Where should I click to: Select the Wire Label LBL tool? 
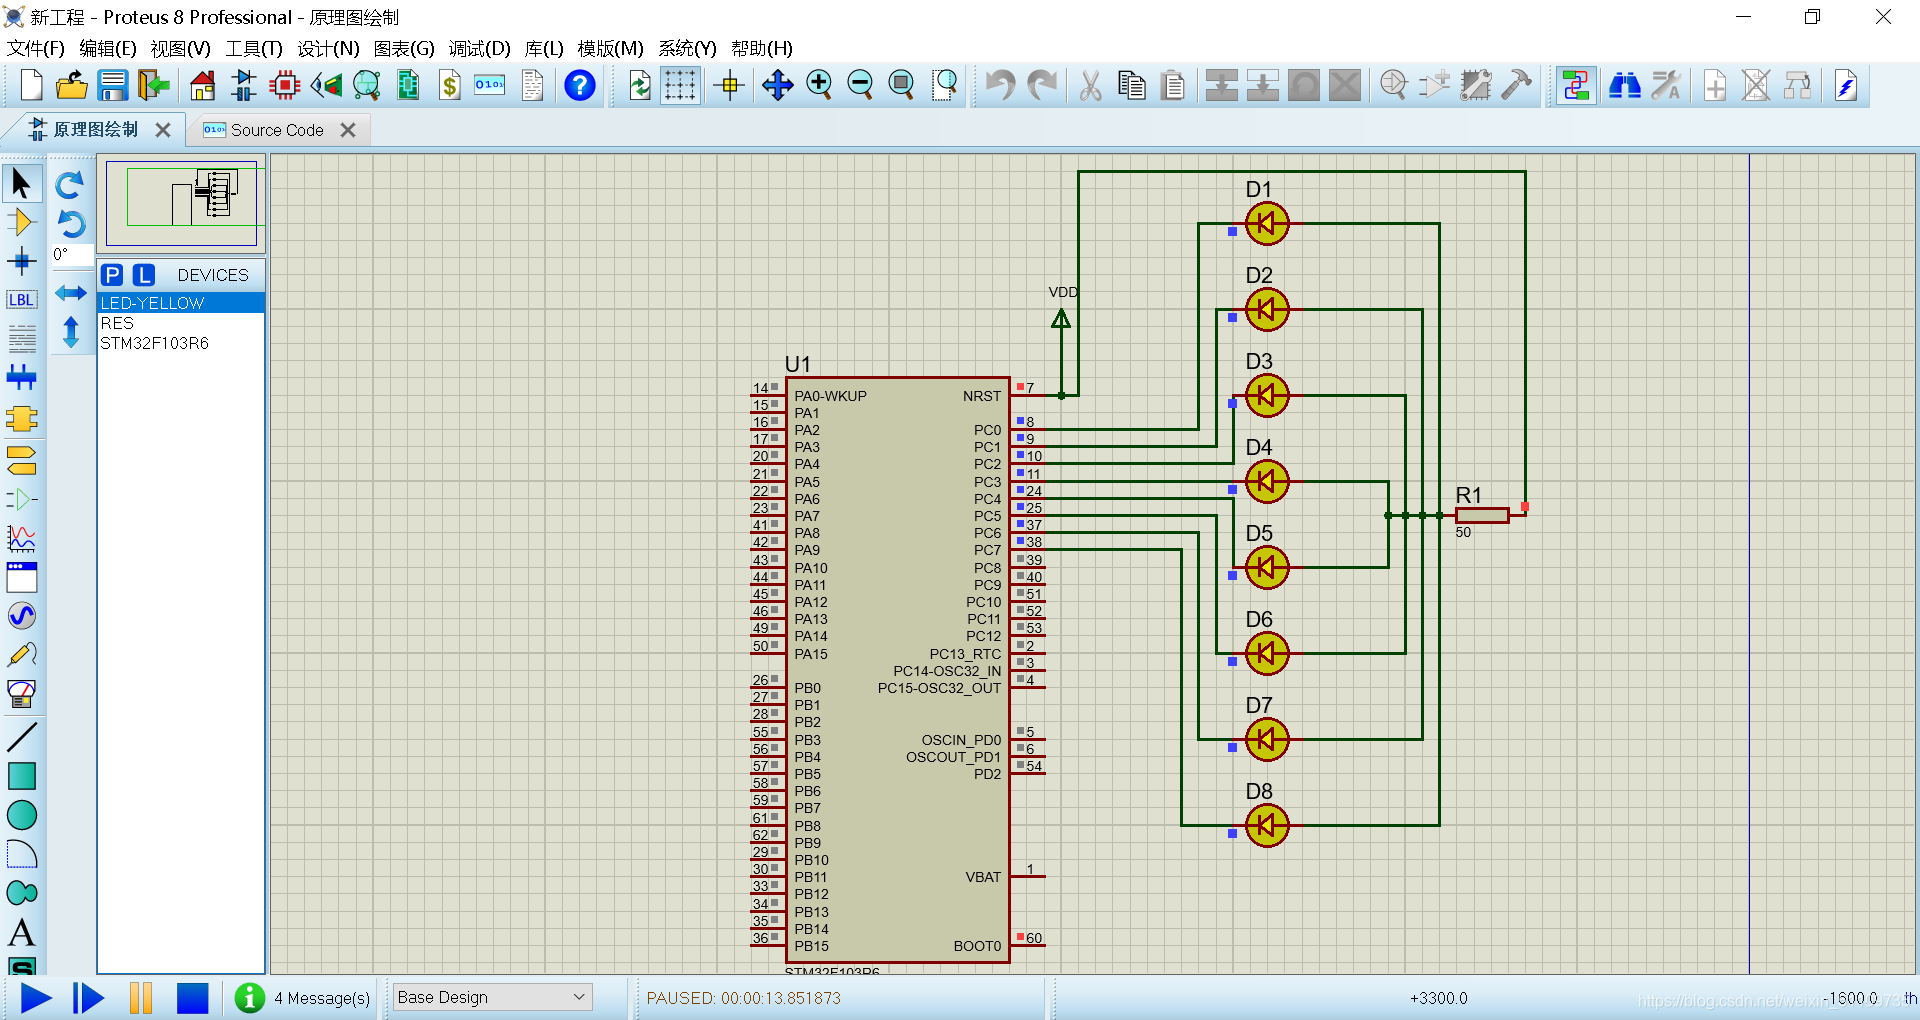(21, 300)
